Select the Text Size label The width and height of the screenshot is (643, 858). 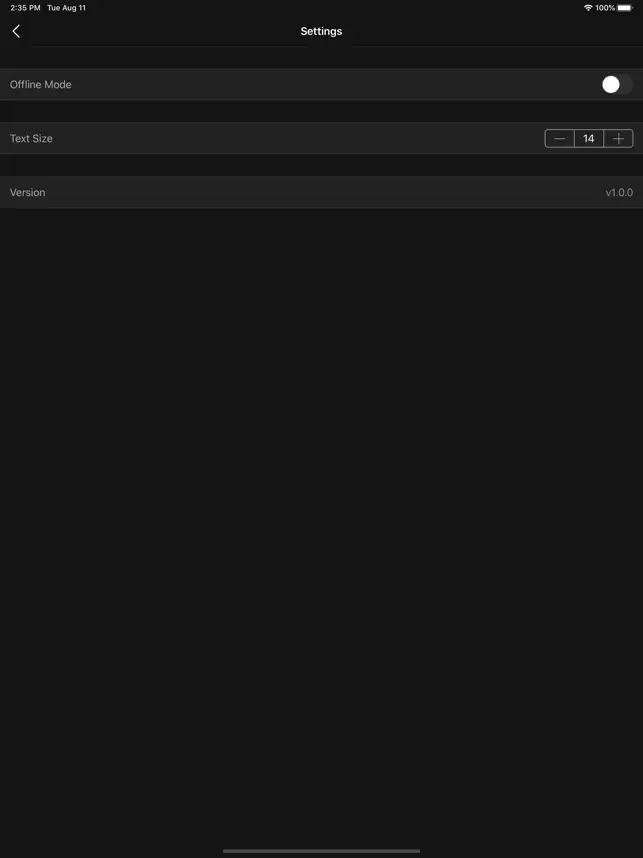click(x=31, y=138)
